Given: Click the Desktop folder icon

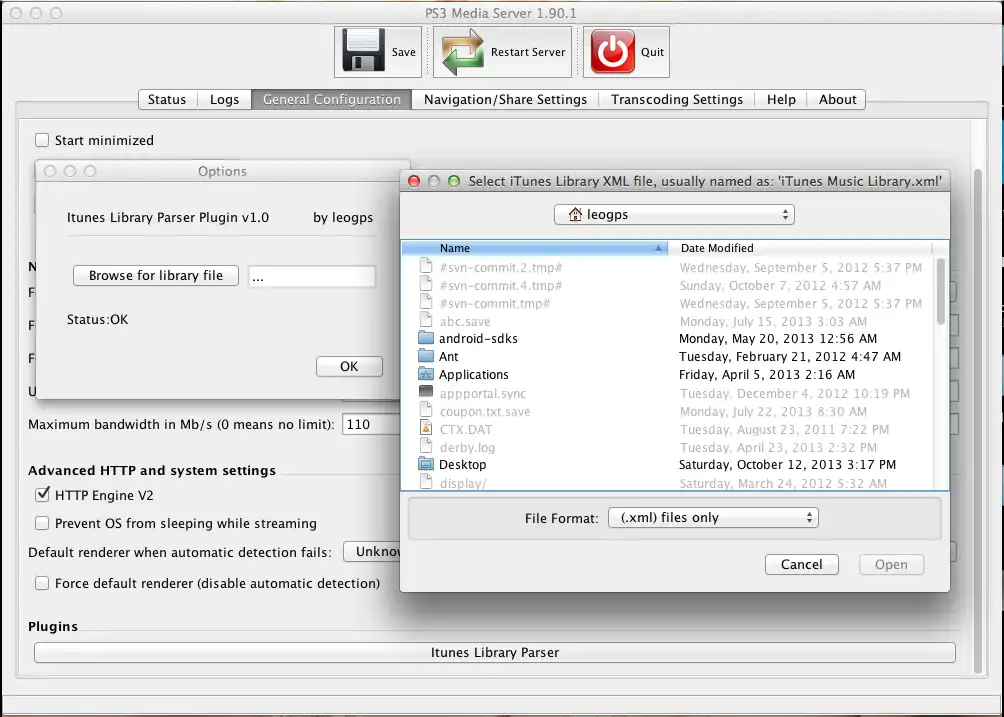Looking at the screenshot, I should coord(426,464).
